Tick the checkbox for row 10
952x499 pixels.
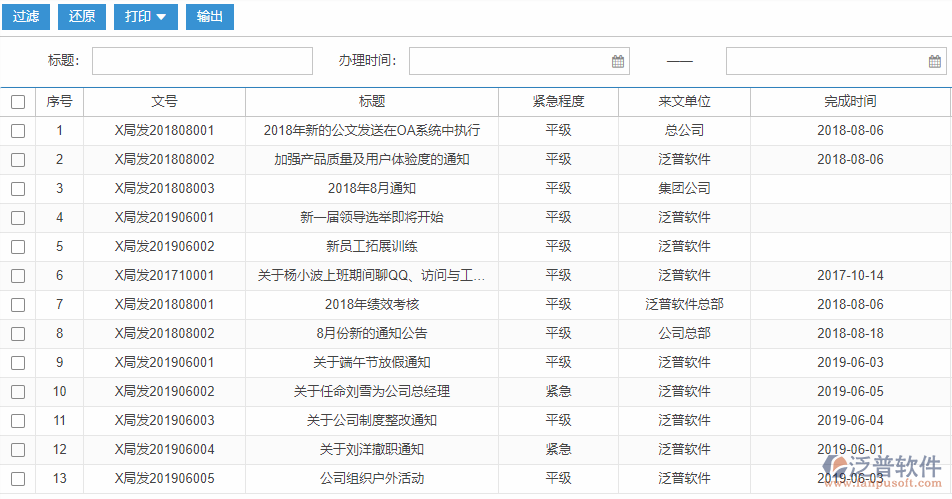click(x=18, y=391)
